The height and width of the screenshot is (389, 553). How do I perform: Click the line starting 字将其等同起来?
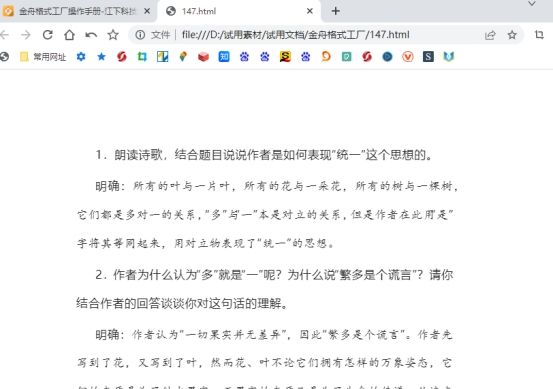tap(206, 243)
